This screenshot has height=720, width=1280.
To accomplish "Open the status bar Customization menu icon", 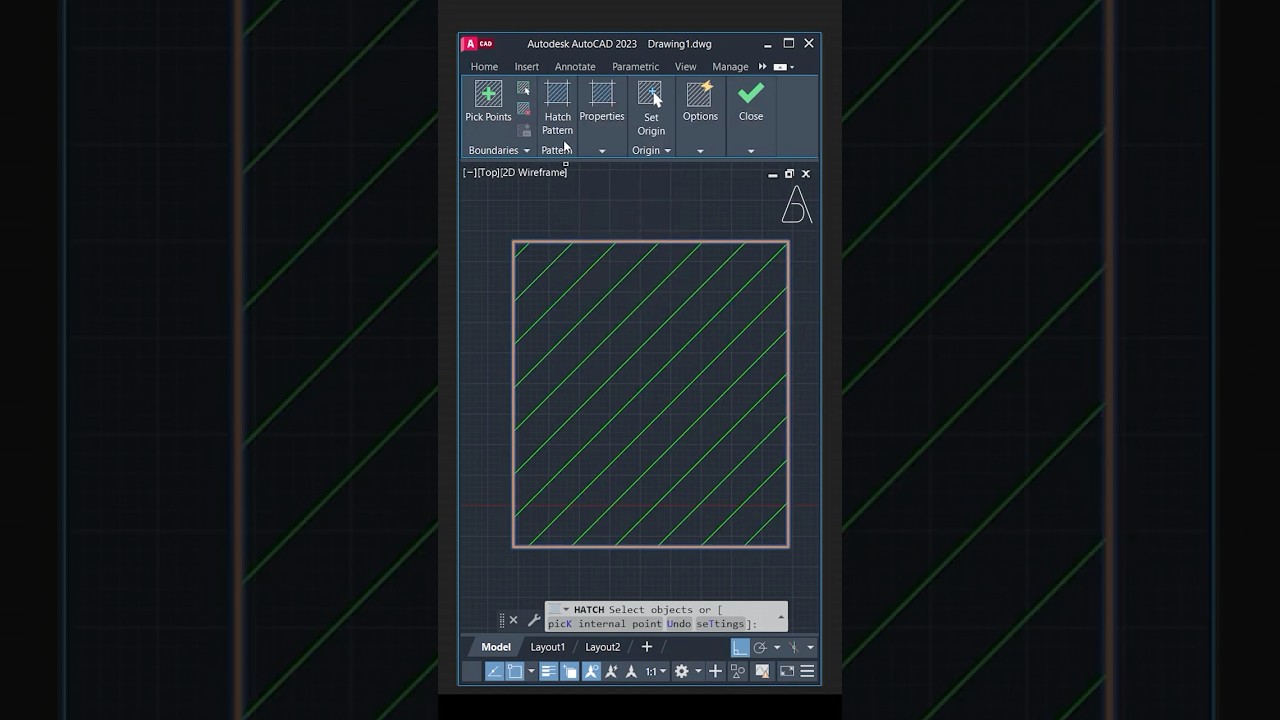I will [807, 671].
